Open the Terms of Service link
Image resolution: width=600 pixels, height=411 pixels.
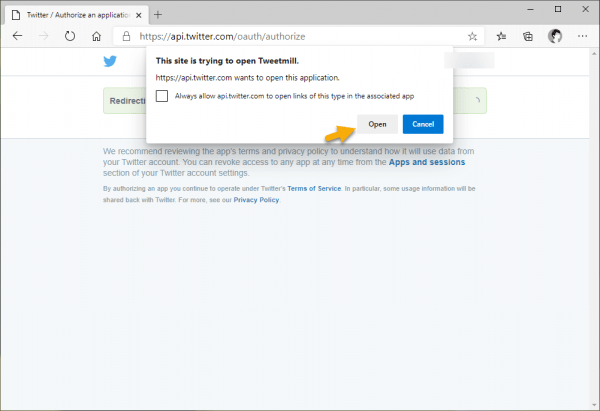click(x=314, y=189)
